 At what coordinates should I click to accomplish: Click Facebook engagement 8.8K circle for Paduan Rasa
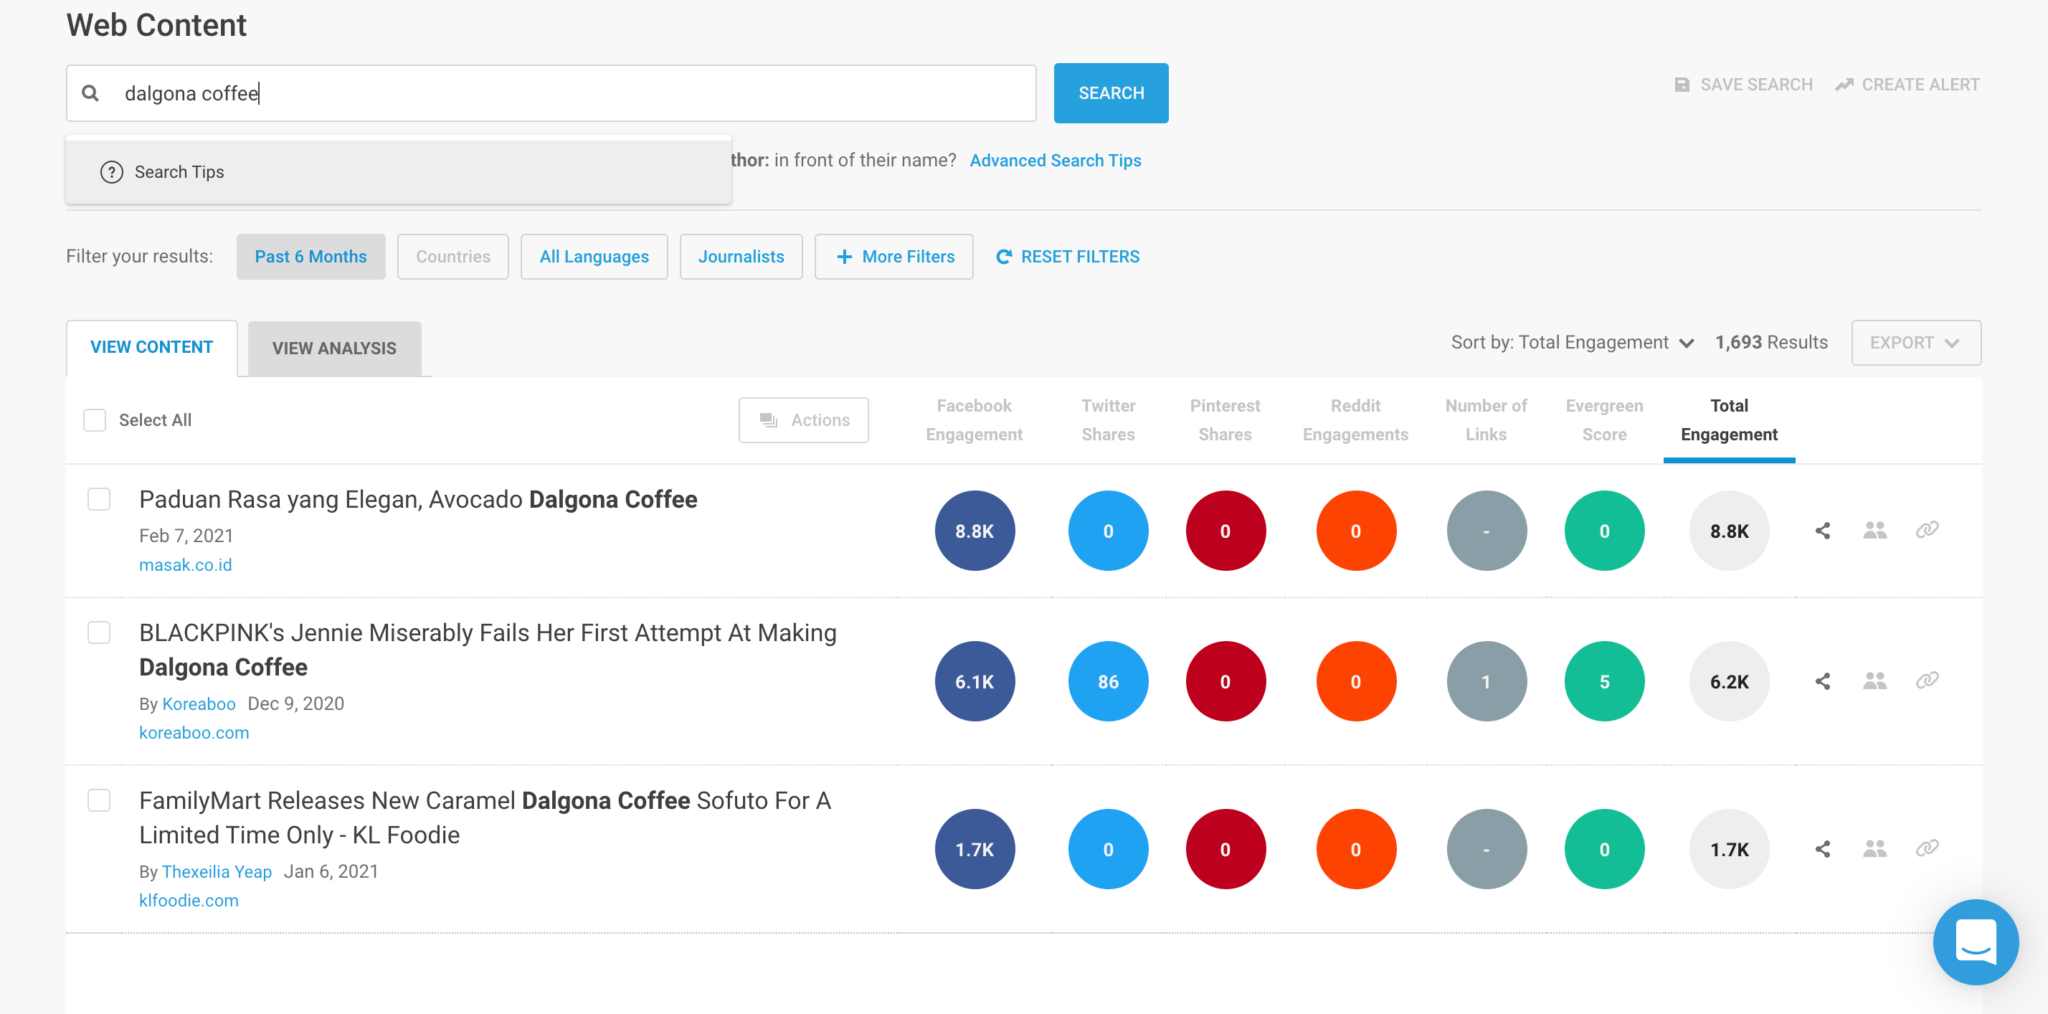point(975,531)
